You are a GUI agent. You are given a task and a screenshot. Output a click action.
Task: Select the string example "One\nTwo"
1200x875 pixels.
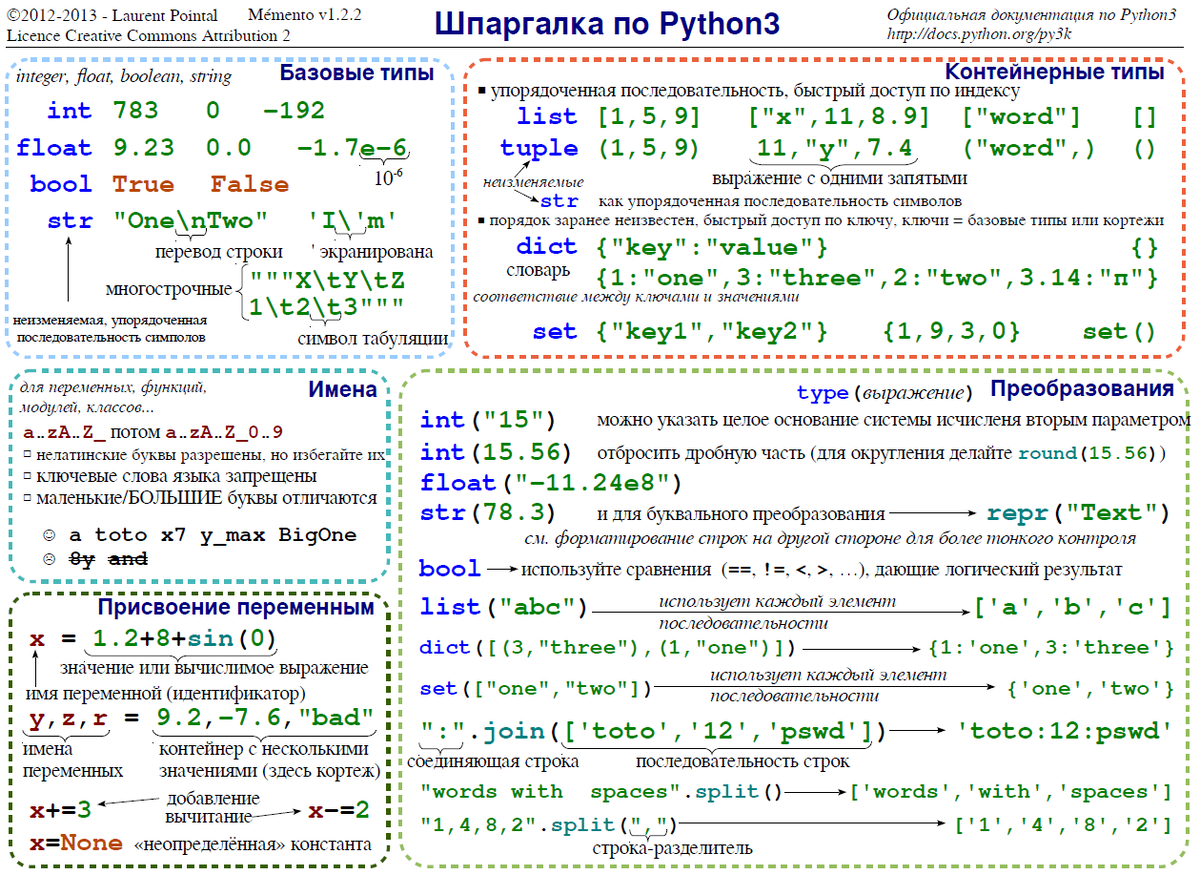coord(191,220)
